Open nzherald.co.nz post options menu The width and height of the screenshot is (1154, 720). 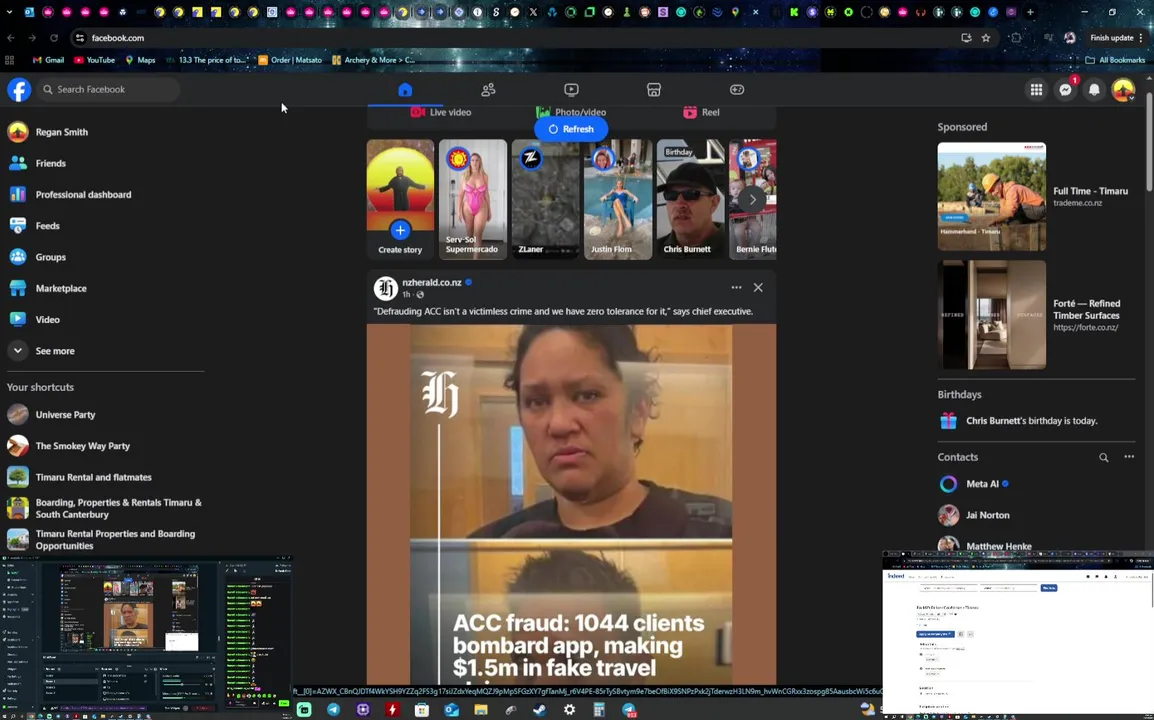(x=736, y=288)
